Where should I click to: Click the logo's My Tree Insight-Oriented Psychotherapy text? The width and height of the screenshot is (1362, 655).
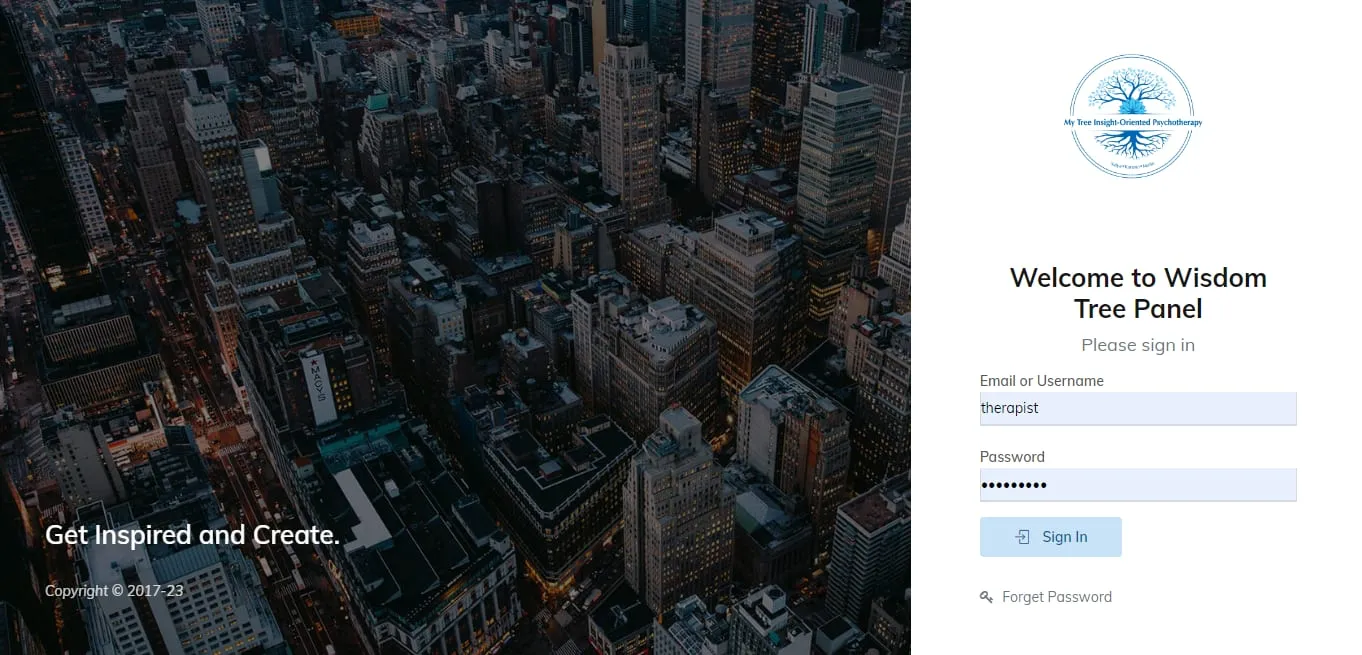tap(1132, 122)
